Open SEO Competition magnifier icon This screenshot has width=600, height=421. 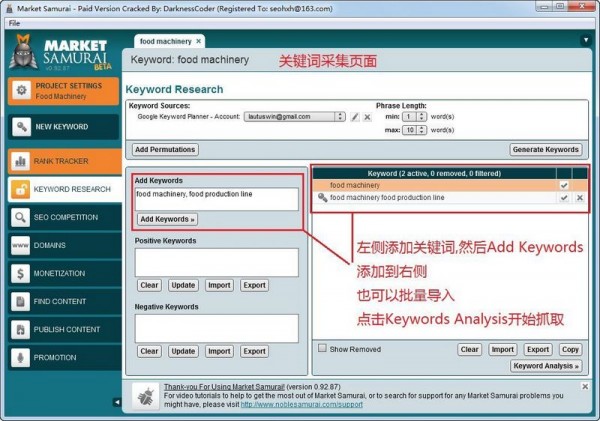21,217
